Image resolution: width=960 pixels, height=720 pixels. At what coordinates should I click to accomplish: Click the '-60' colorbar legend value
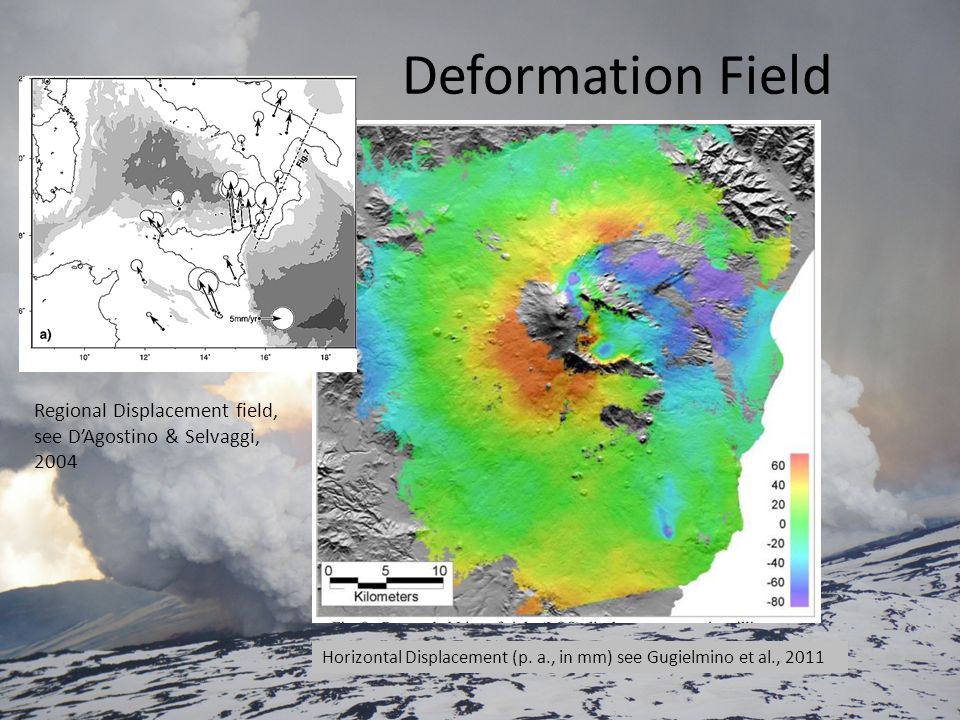tap(775, 582)
